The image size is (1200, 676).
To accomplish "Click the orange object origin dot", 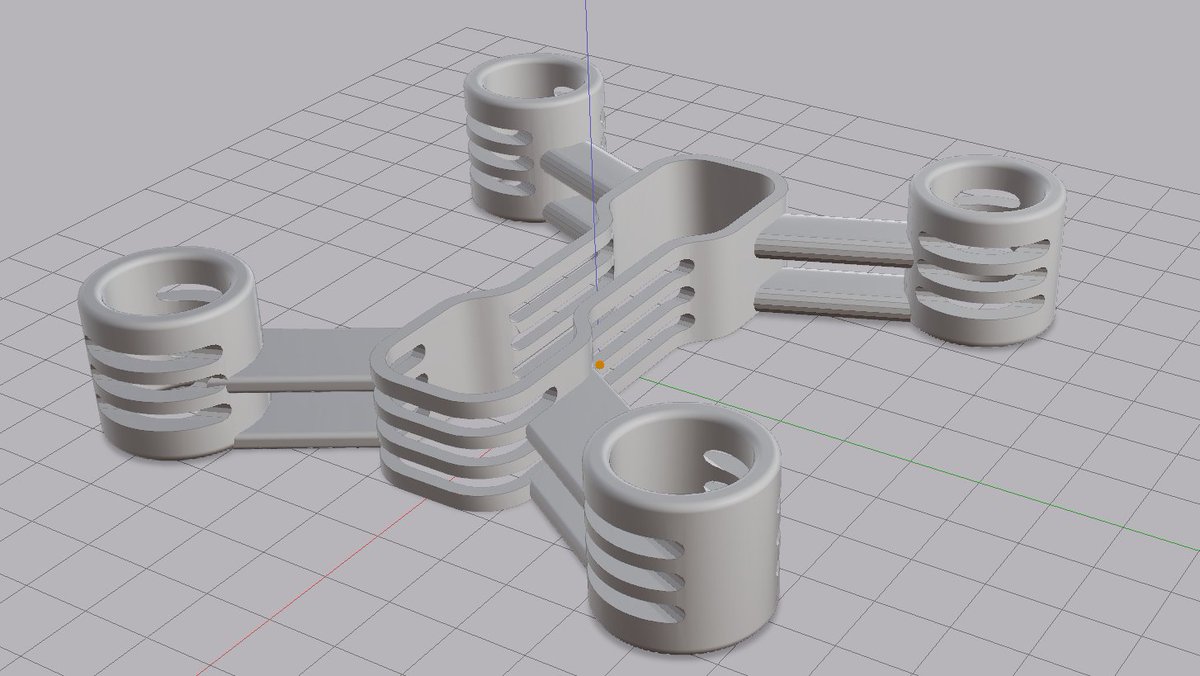I will click(599, 365).
